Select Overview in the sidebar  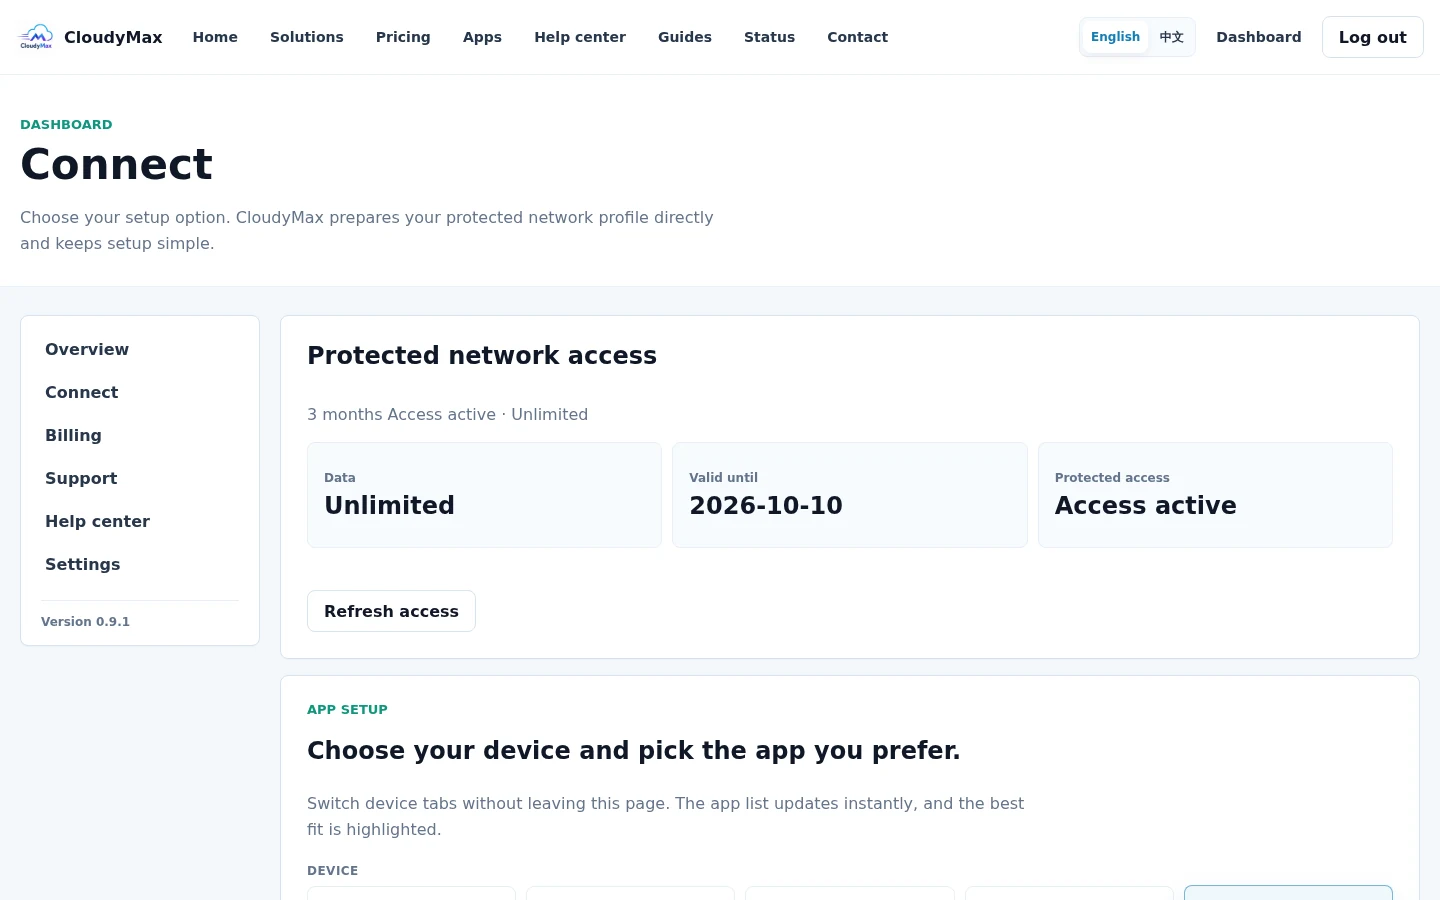click(140, 349)
